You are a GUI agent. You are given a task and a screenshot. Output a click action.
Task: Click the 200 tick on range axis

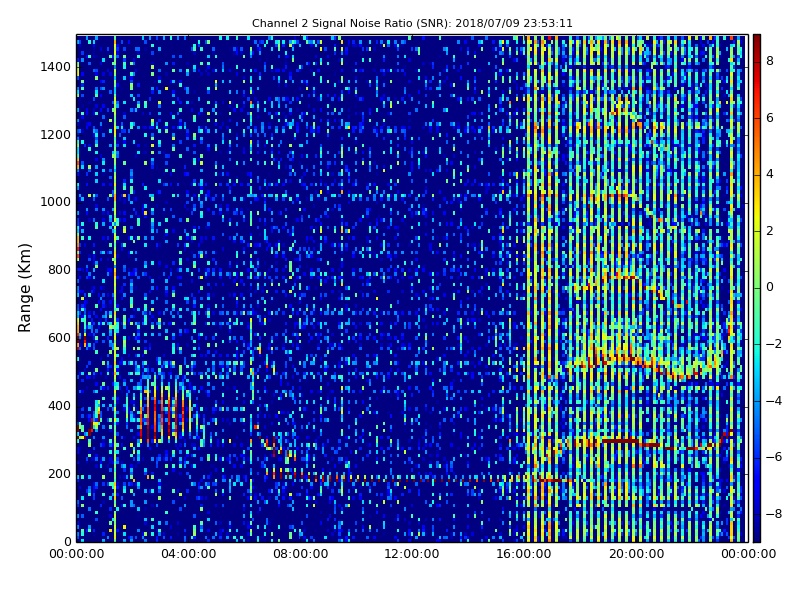pos(59,473)
